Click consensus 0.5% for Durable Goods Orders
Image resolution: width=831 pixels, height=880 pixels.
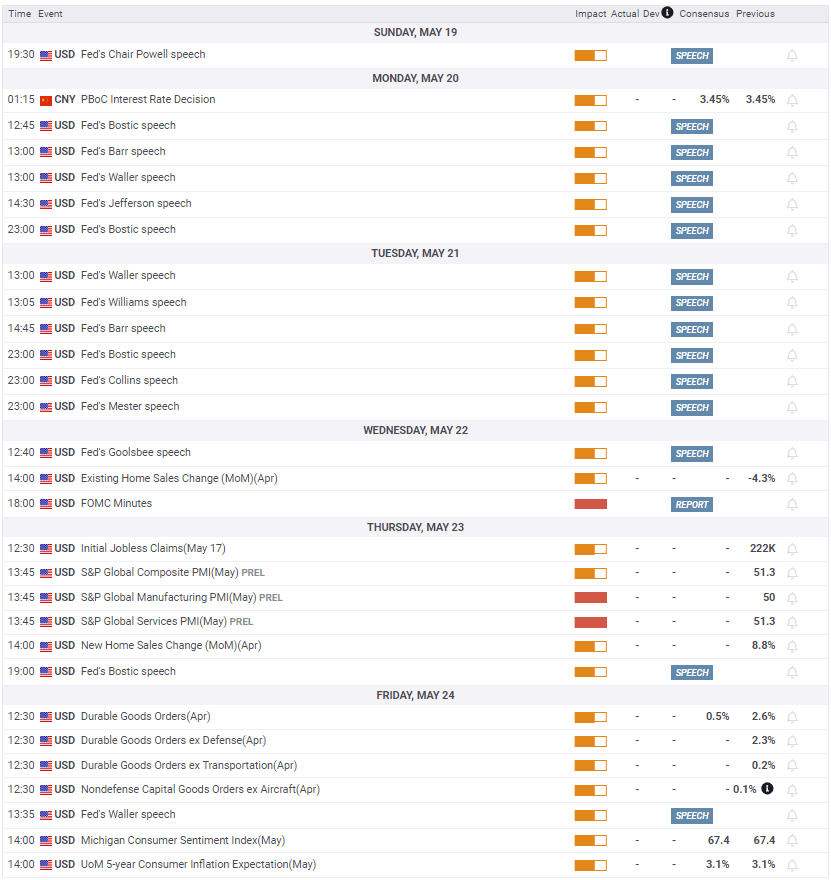click(x=718, y=717)
